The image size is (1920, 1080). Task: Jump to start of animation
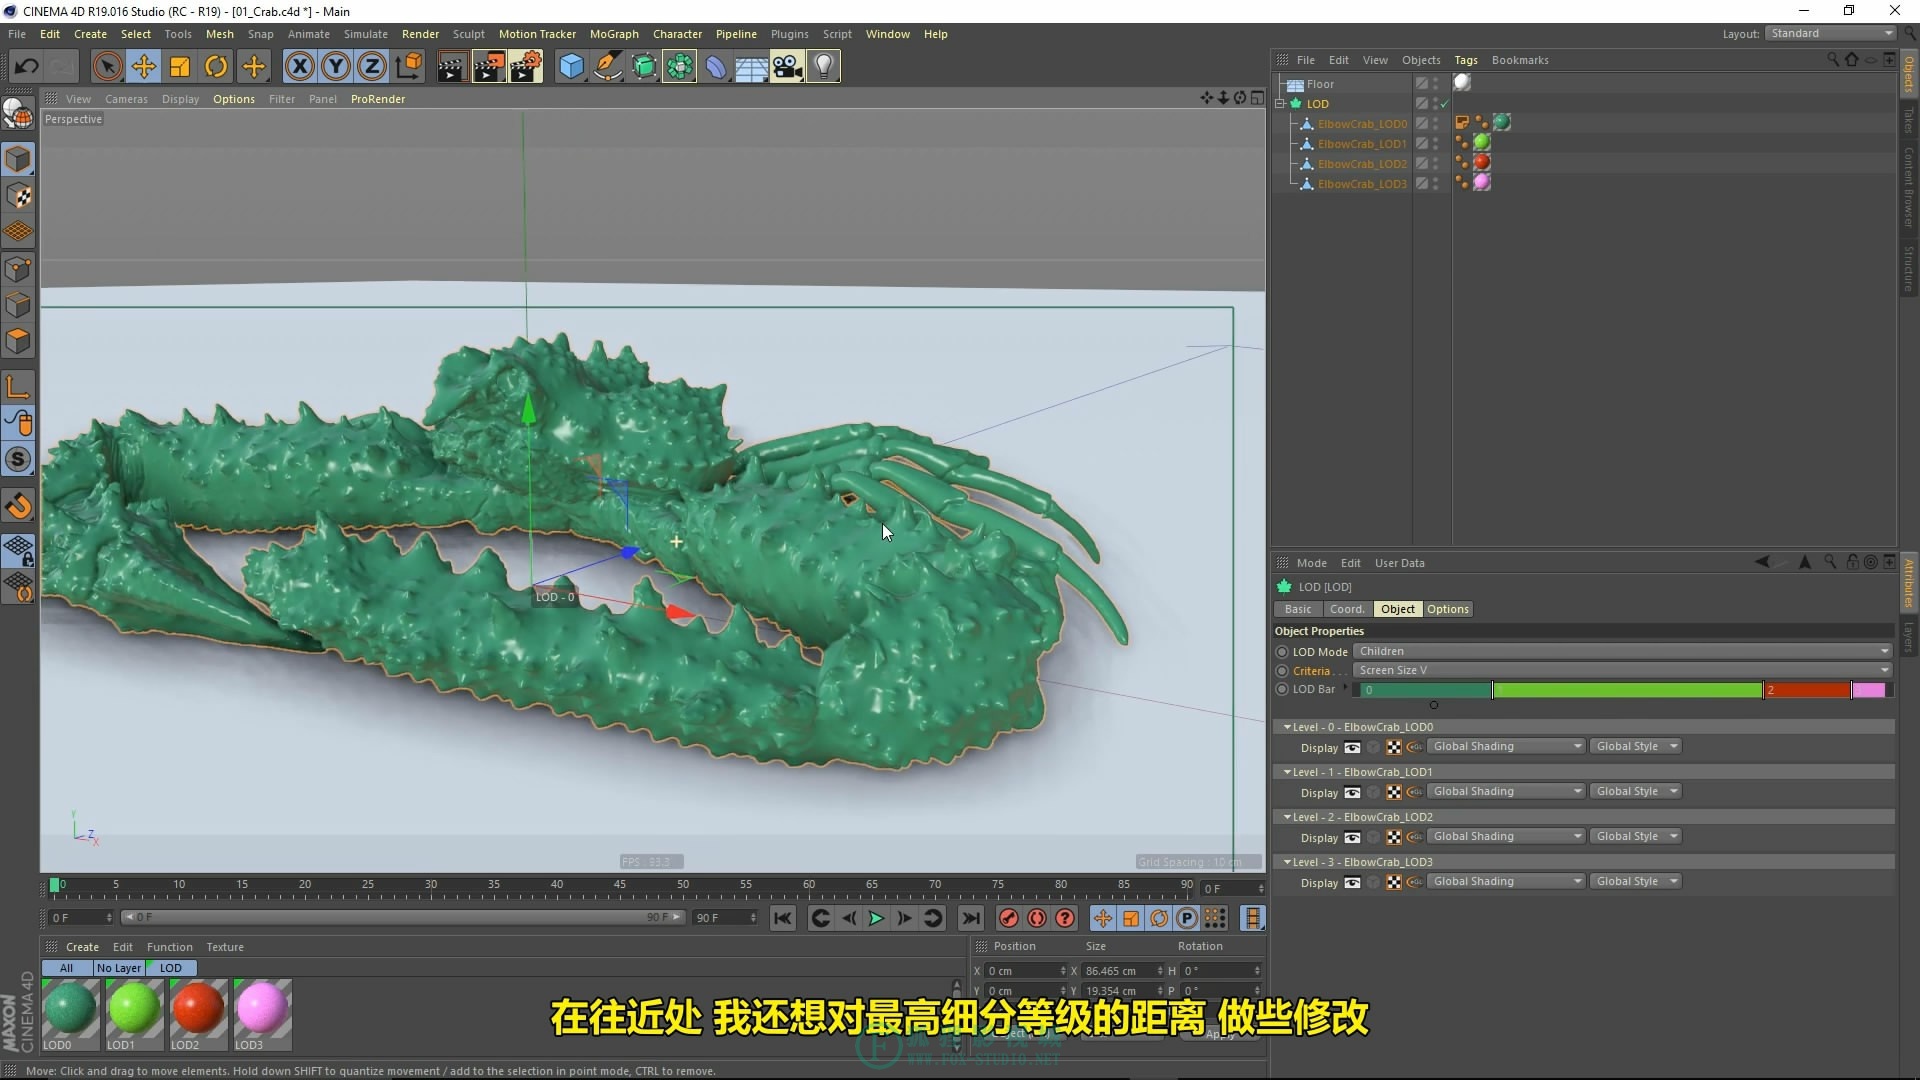pyautogui.click(x=783, y=918)
